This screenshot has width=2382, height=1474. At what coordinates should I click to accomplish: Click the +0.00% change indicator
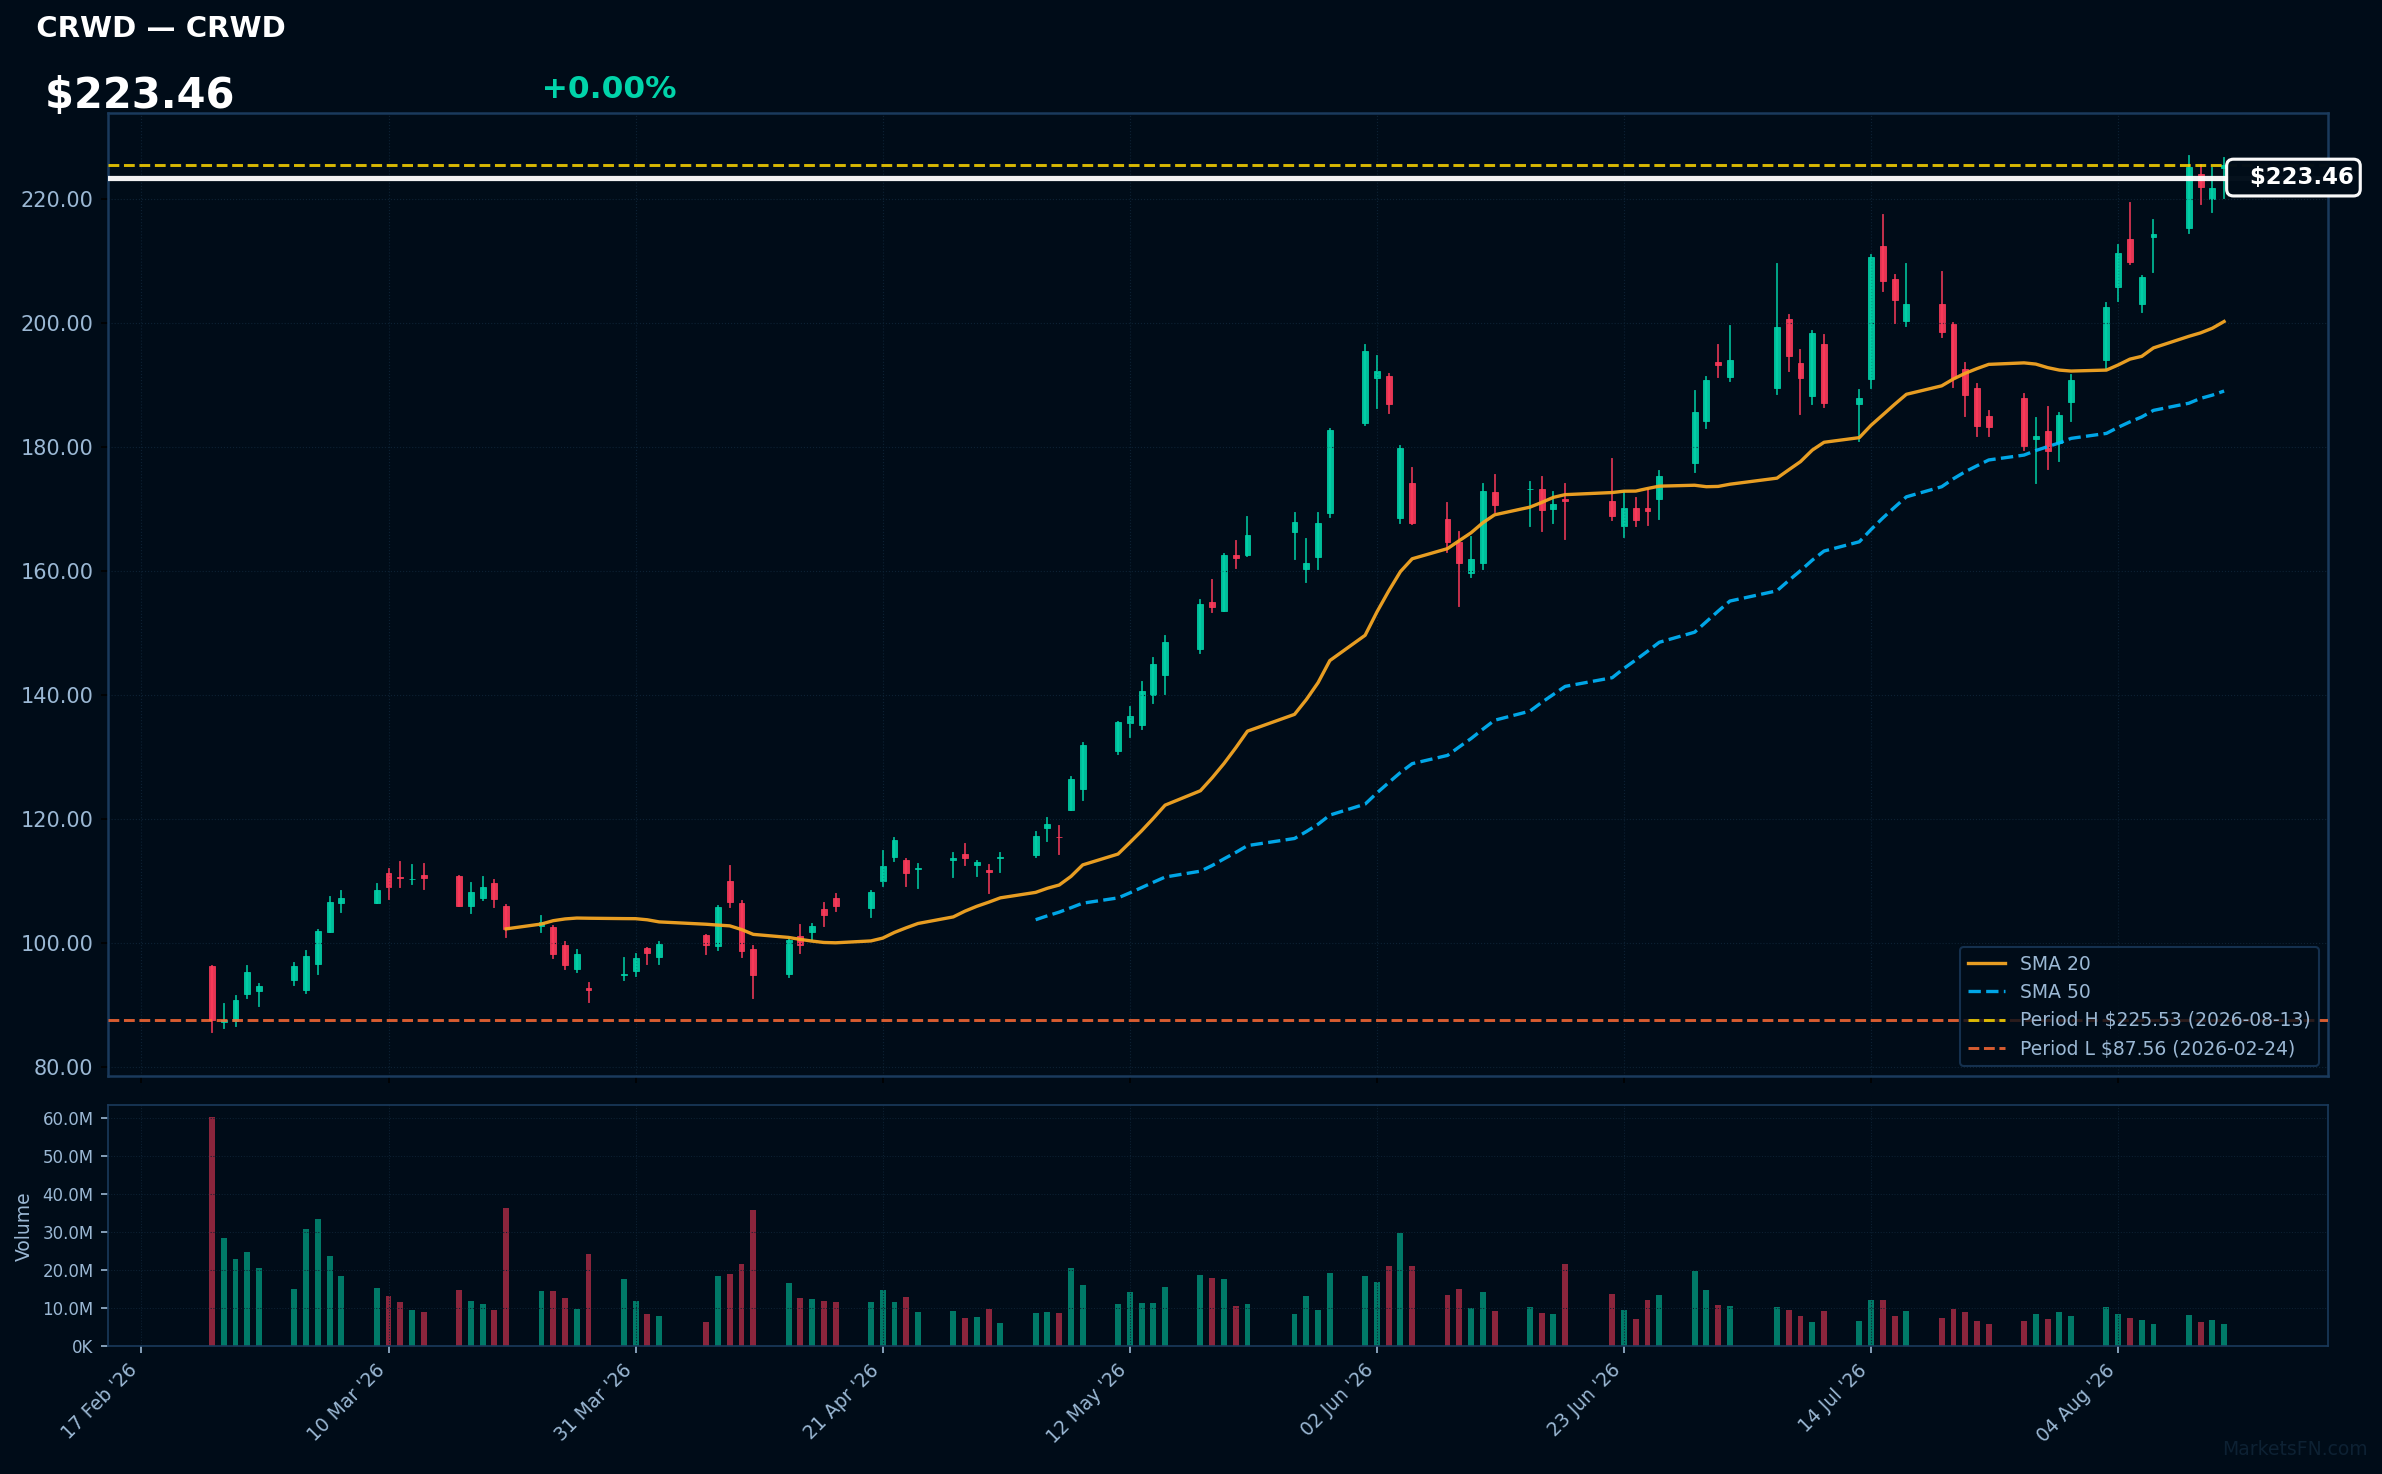click(x=609, y=88)
